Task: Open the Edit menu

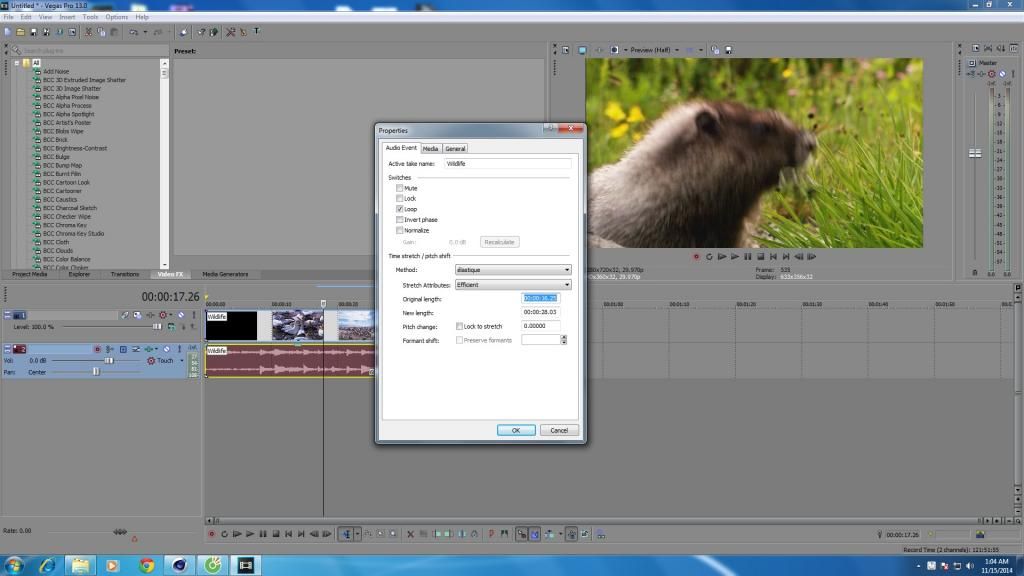Action: pos(25,17)
